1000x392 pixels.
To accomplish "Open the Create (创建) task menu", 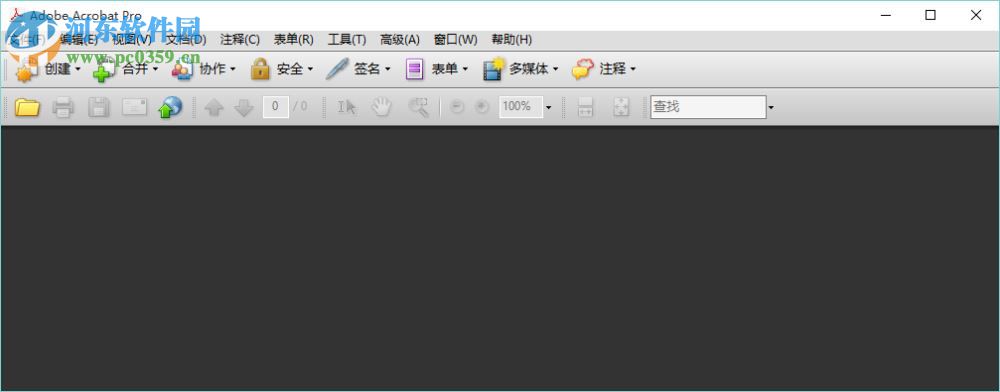I will [48, 69].
